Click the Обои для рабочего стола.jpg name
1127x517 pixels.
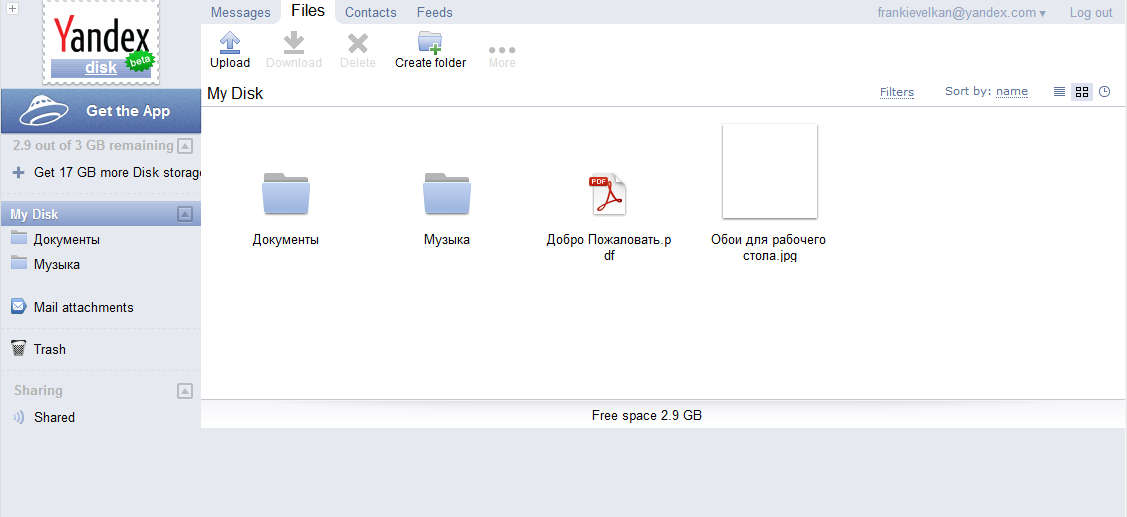point(769,247)
